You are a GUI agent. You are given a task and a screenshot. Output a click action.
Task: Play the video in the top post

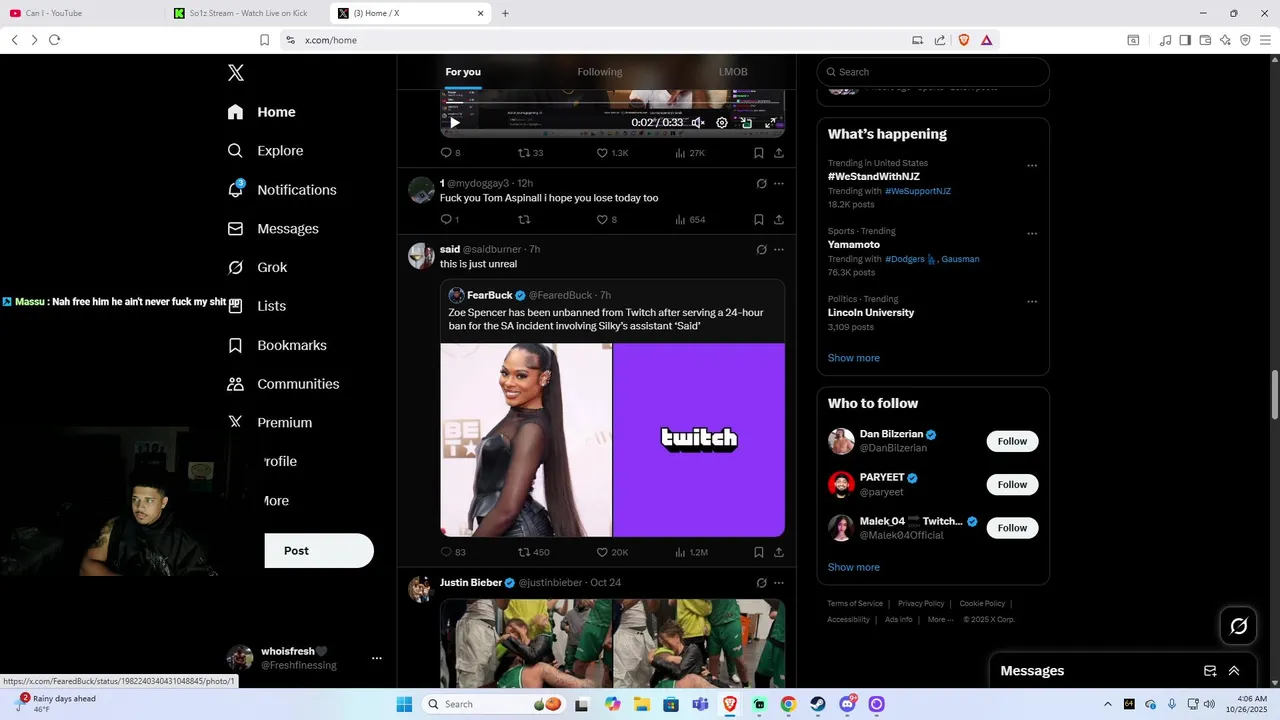tap(455, 123)
